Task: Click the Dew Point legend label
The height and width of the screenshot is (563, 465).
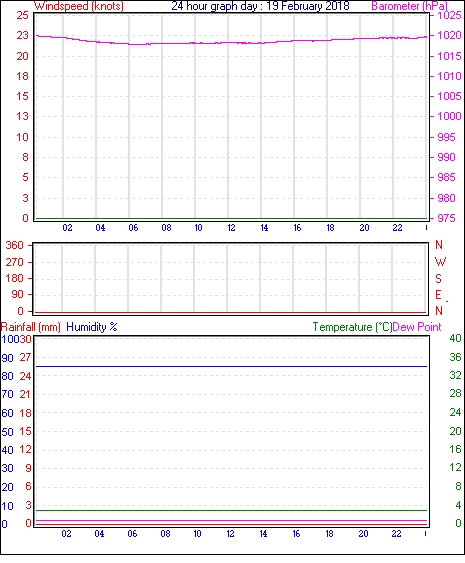Action: pos(417,327)
